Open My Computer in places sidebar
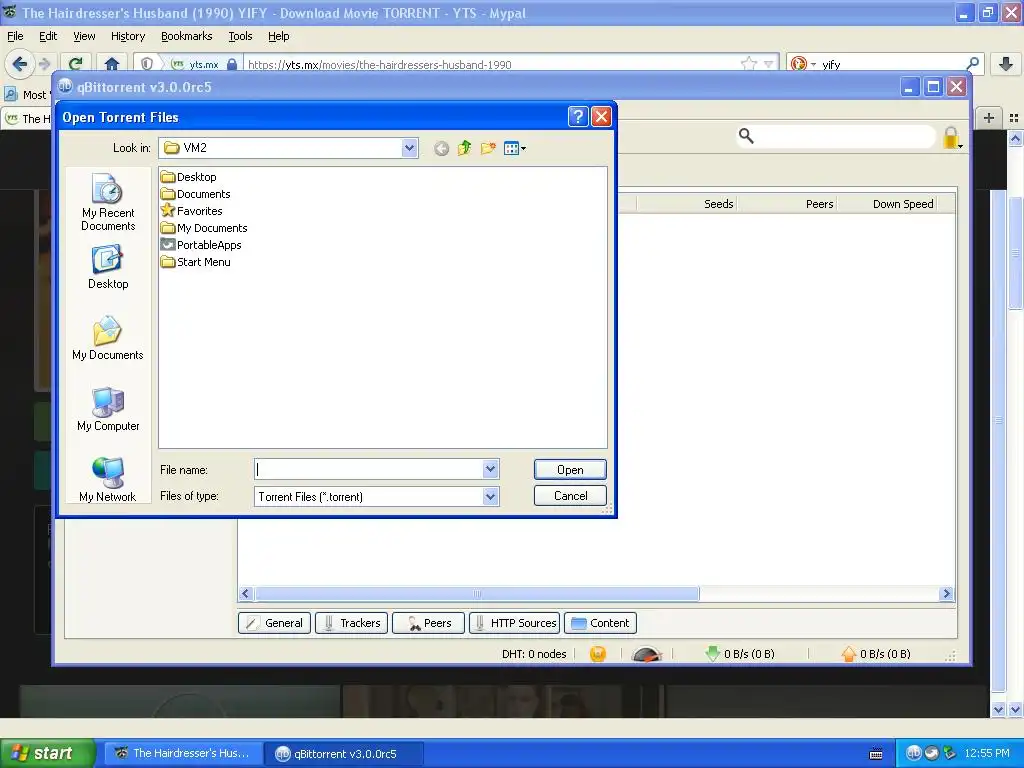 pos(108,409)
